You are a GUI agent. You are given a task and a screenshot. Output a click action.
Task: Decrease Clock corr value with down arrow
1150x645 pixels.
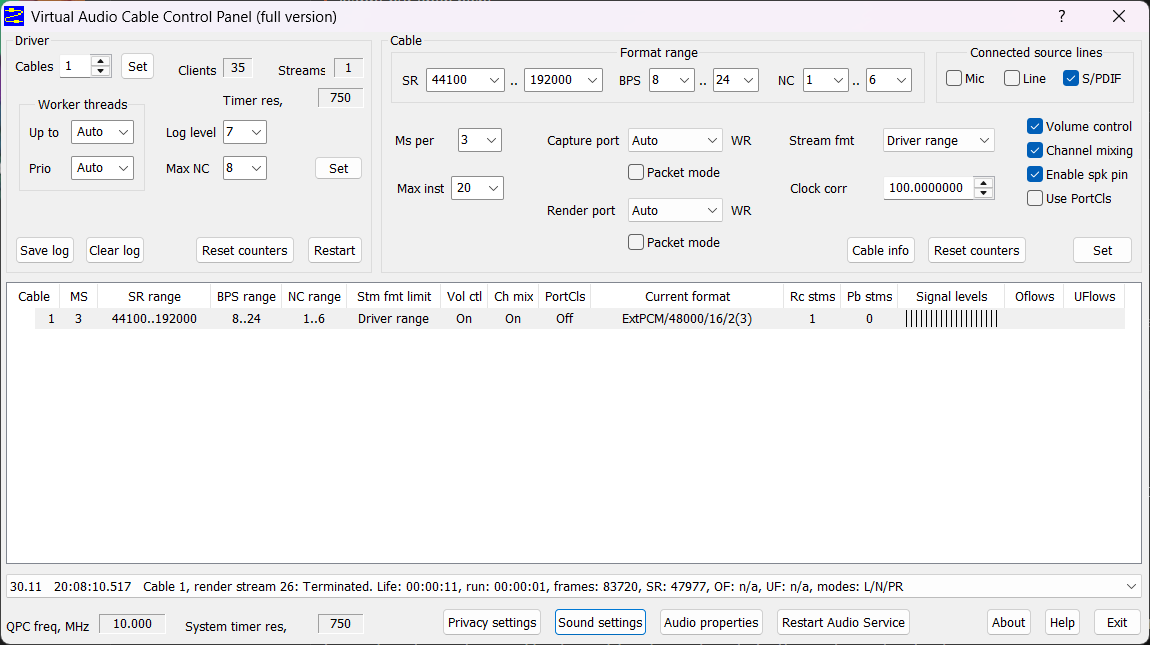pos(984,193)
